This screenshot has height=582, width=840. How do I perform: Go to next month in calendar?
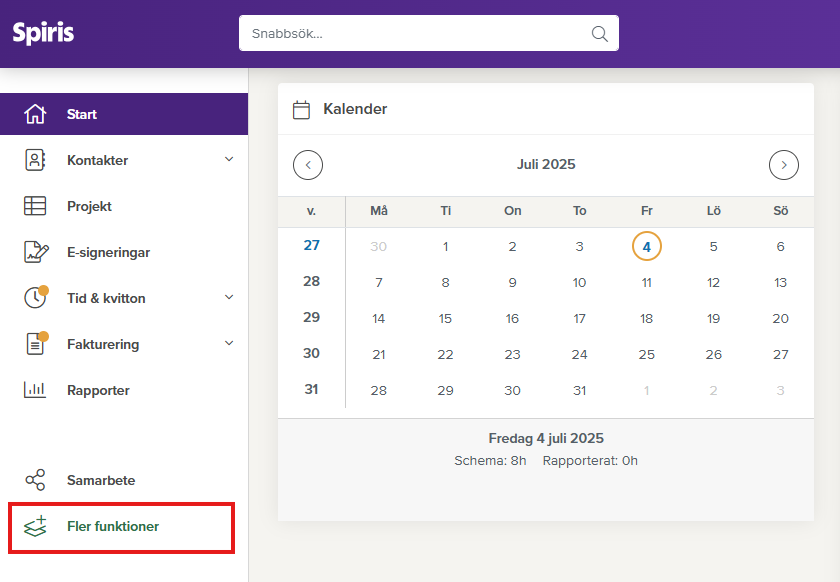pos(784,165)
